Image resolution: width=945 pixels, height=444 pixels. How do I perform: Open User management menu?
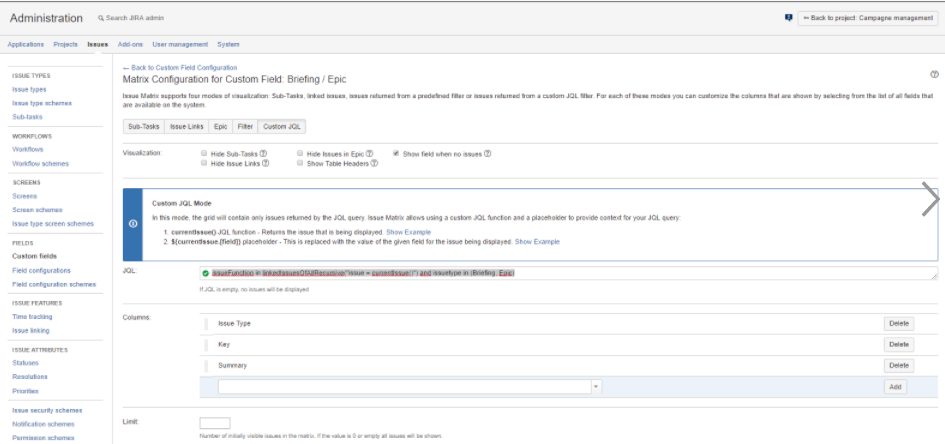(x=180, y=45)
